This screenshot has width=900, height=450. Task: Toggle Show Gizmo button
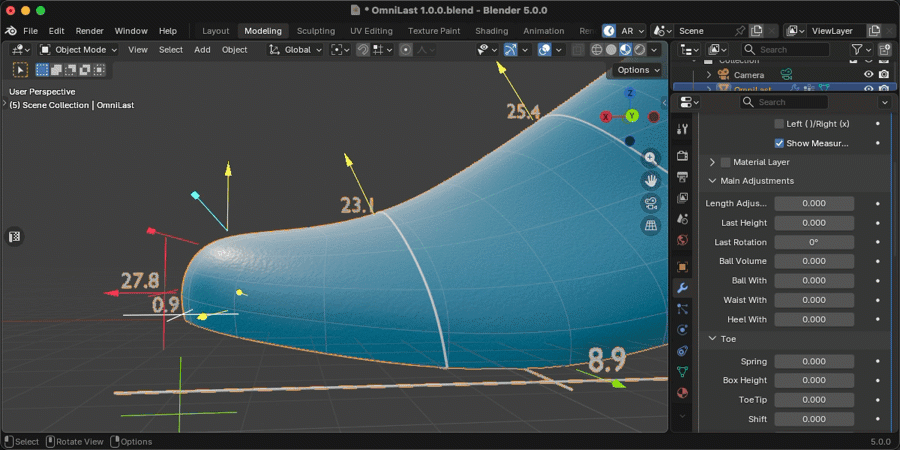(510, 50)
